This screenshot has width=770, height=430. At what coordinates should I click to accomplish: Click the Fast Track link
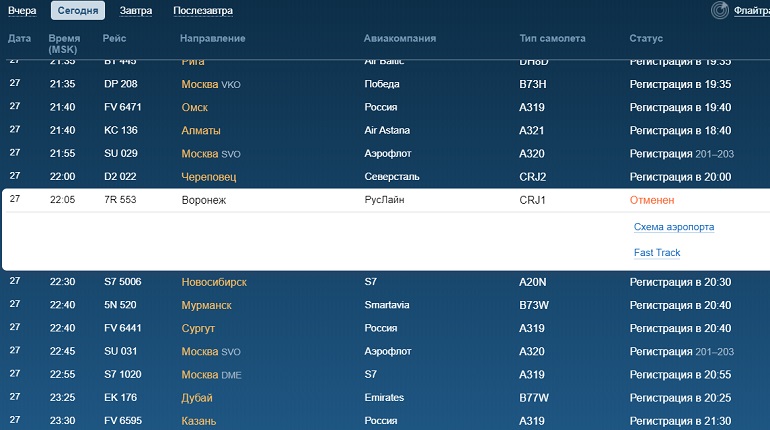[657, 252]
